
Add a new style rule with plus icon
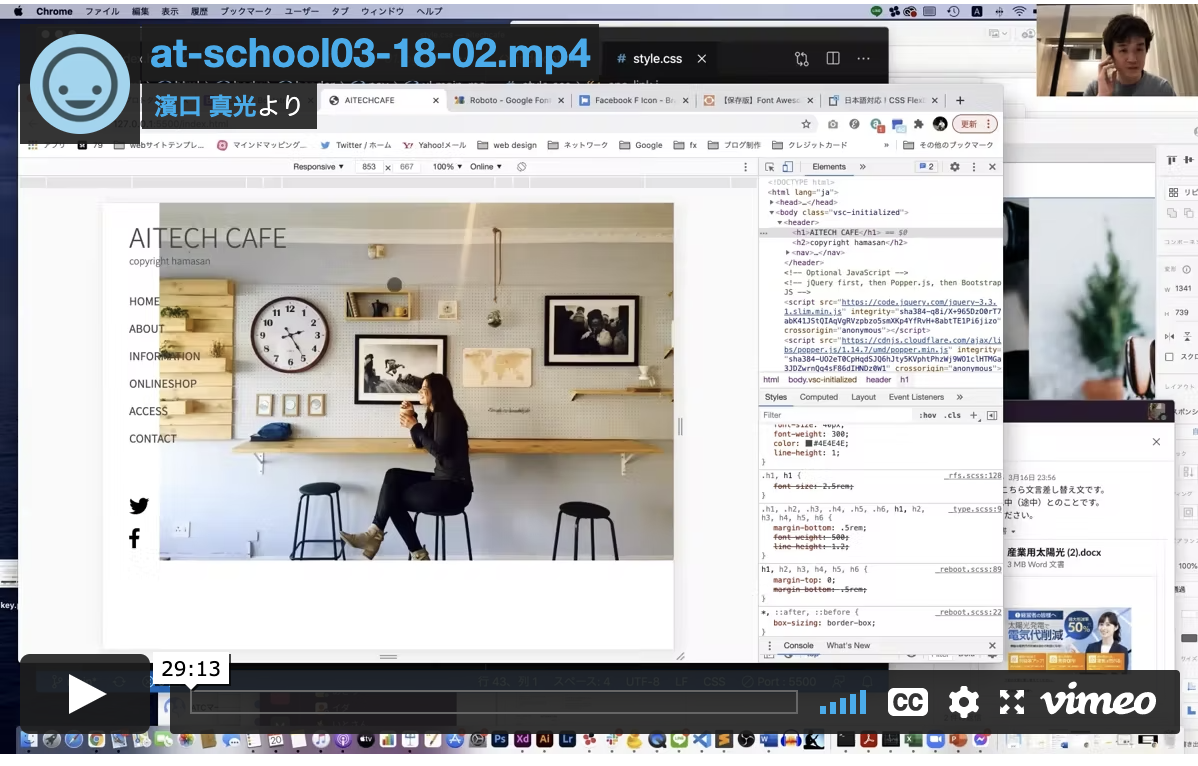[973, 415]
